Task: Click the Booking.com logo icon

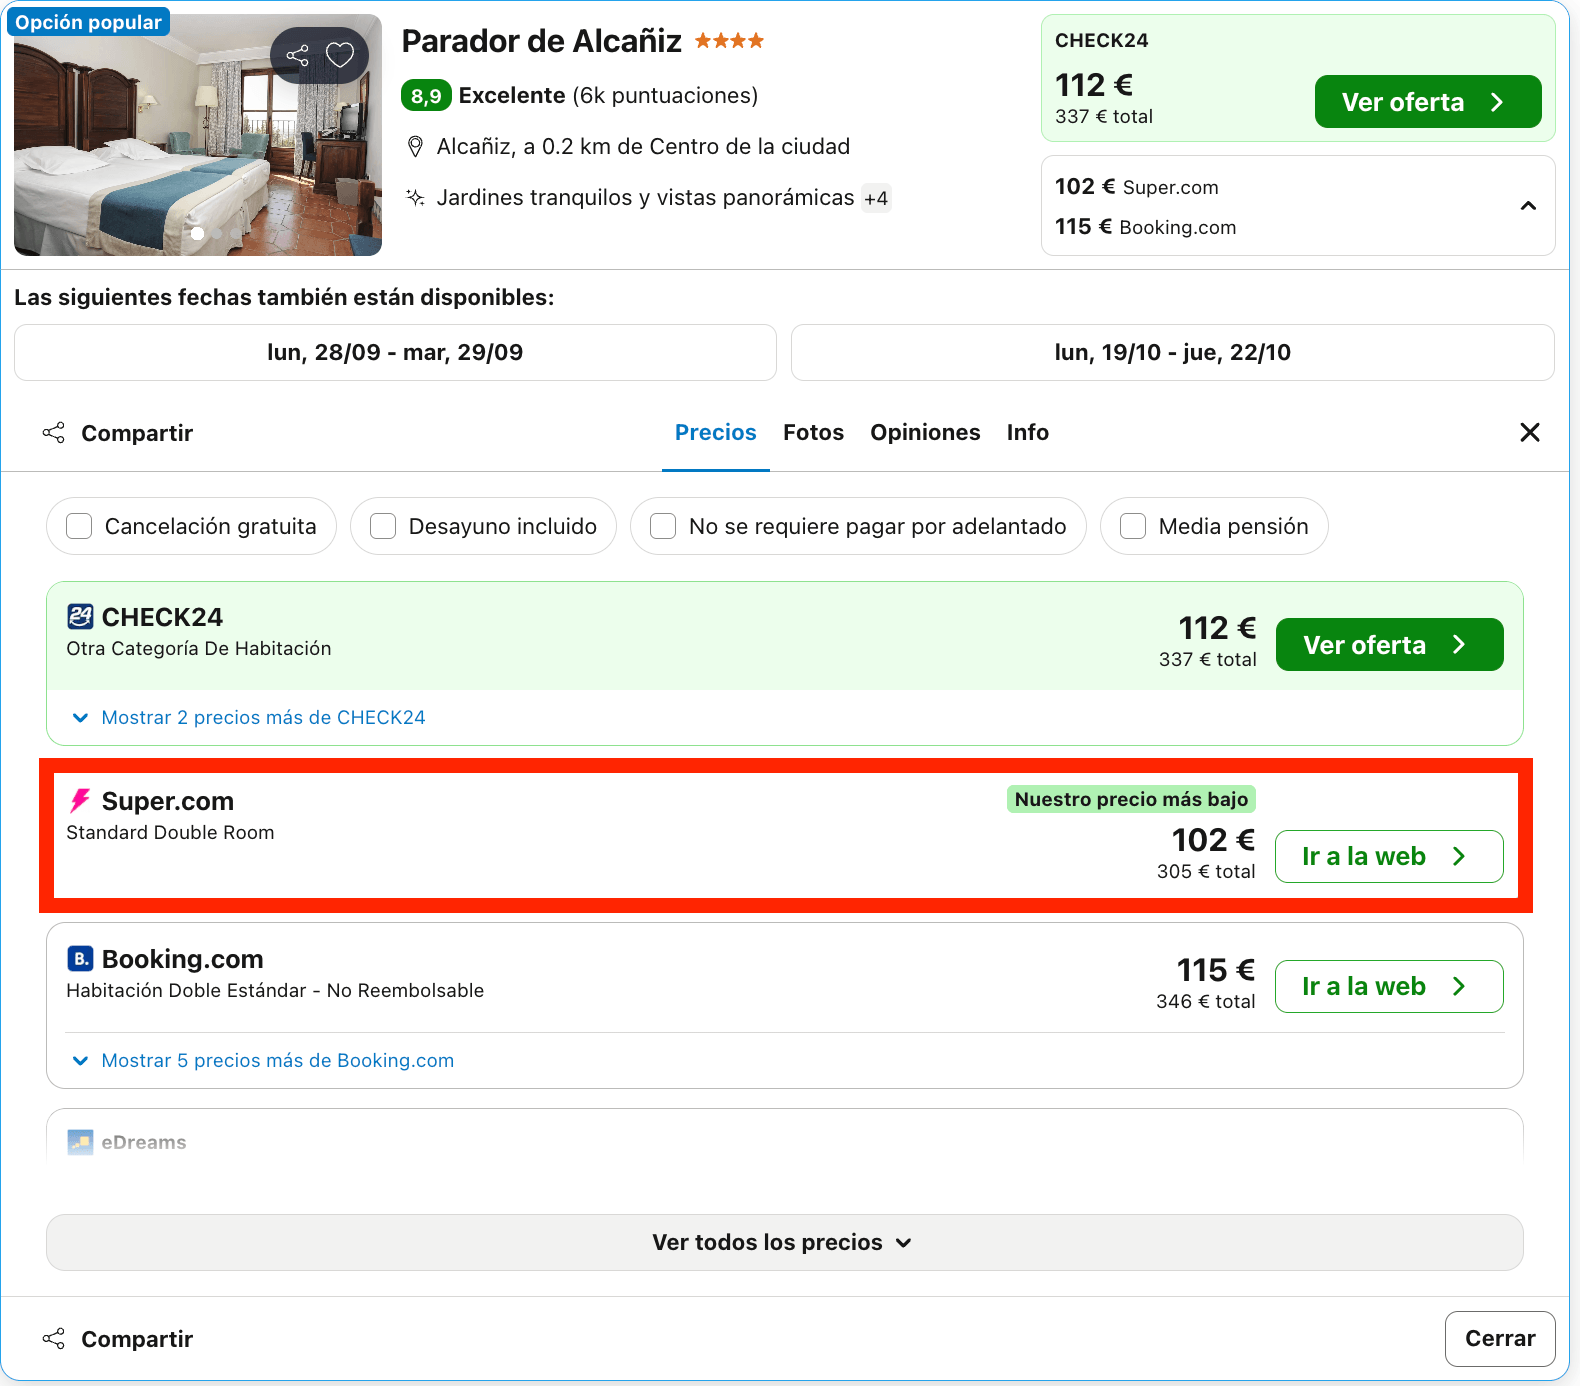Action: pos(80,958)
